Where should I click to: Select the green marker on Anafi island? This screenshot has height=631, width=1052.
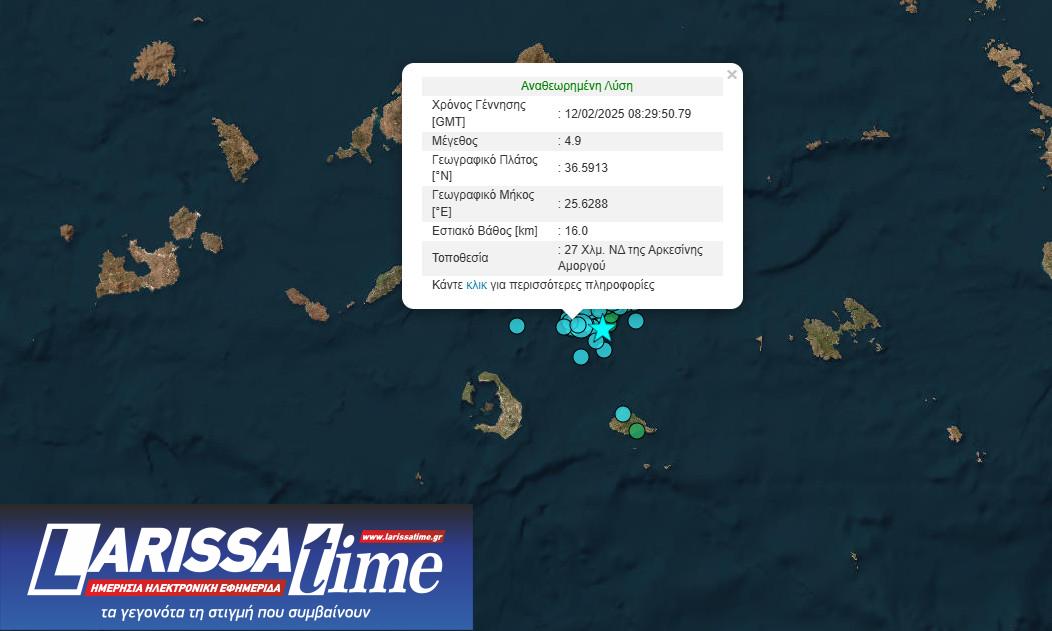(637, 431)
